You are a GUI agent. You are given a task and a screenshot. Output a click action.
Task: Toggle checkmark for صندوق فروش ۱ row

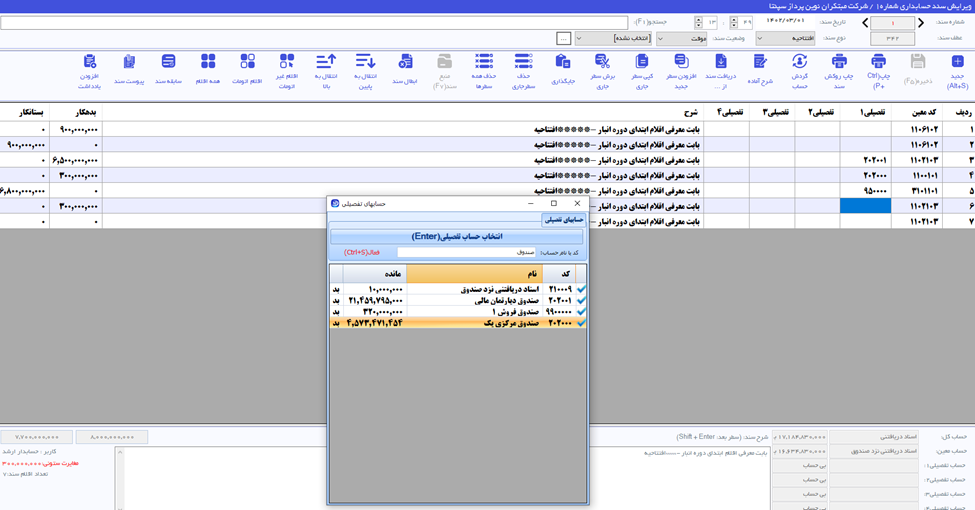(x=581, y=312)
